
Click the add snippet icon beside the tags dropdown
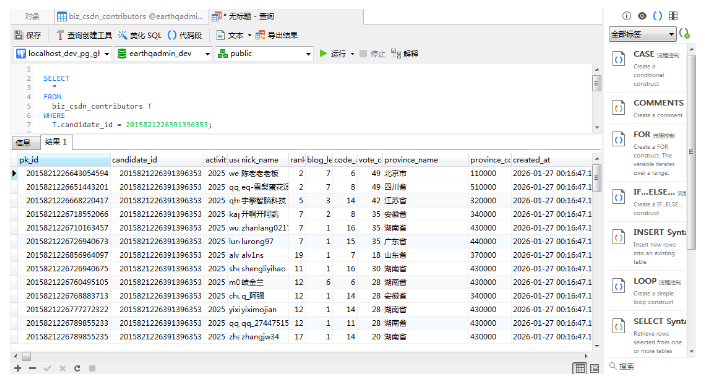pos(684,34)
